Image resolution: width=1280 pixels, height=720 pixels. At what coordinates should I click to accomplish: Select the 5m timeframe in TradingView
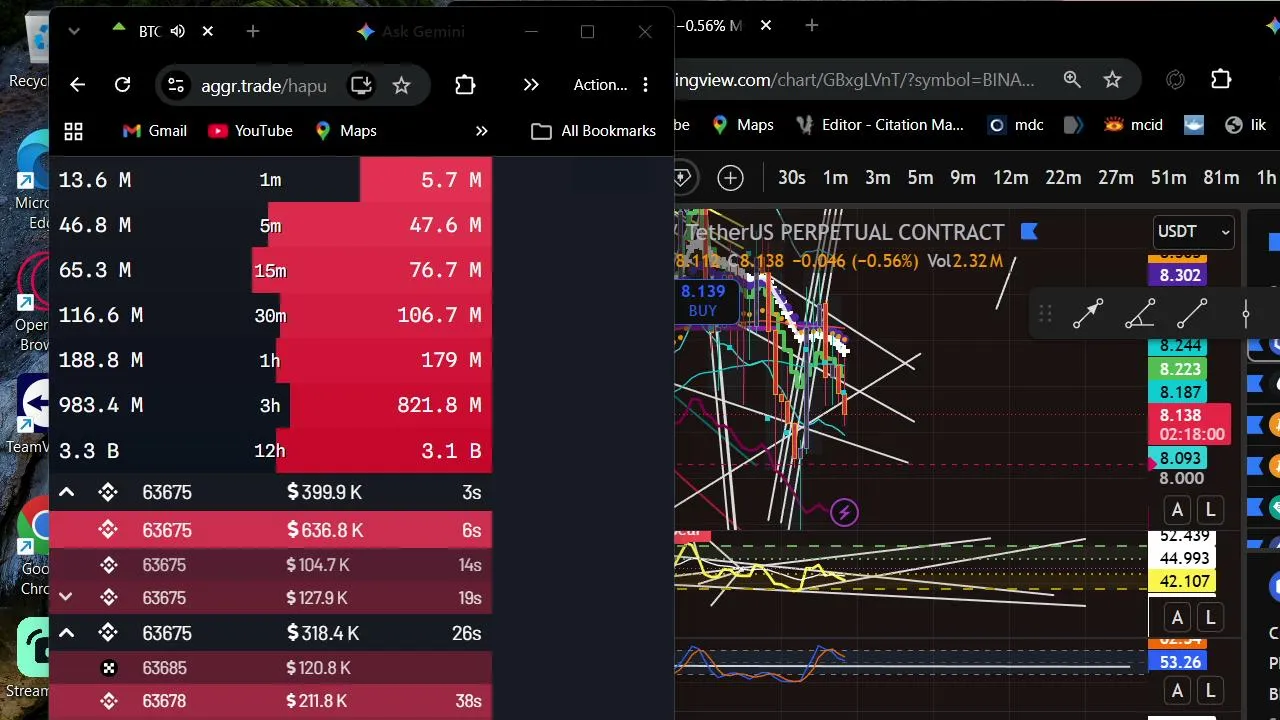pyautogui.click(x=920, y=177)
